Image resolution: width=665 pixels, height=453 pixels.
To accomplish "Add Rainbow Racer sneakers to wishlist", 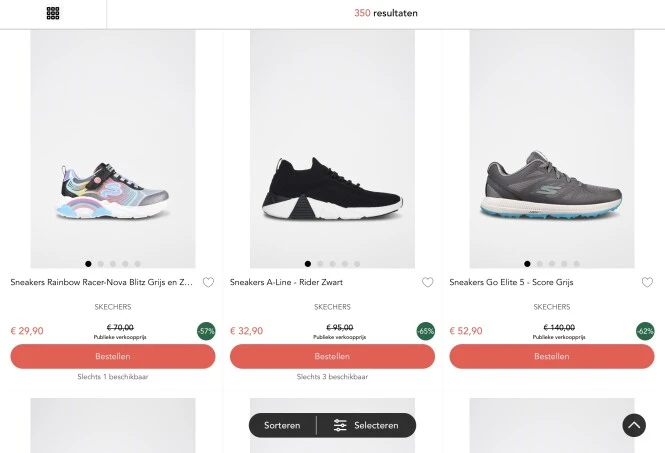I will [208, 282].
